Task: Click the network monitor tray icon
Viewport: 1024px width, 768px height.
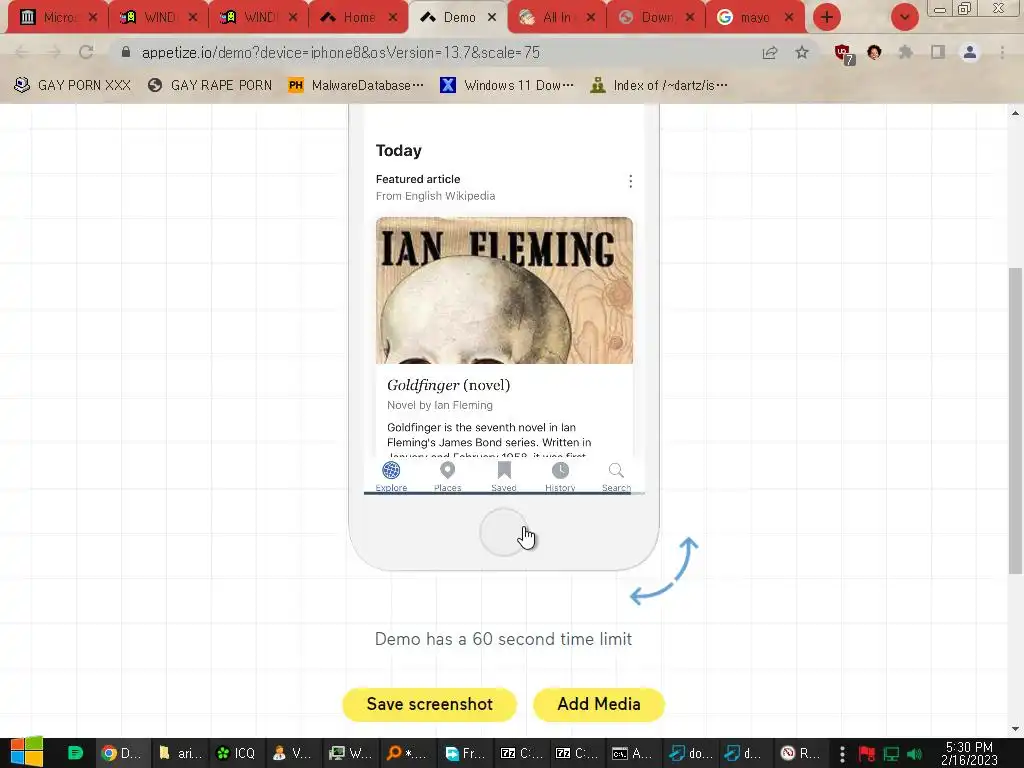Action: pos(891,754)
